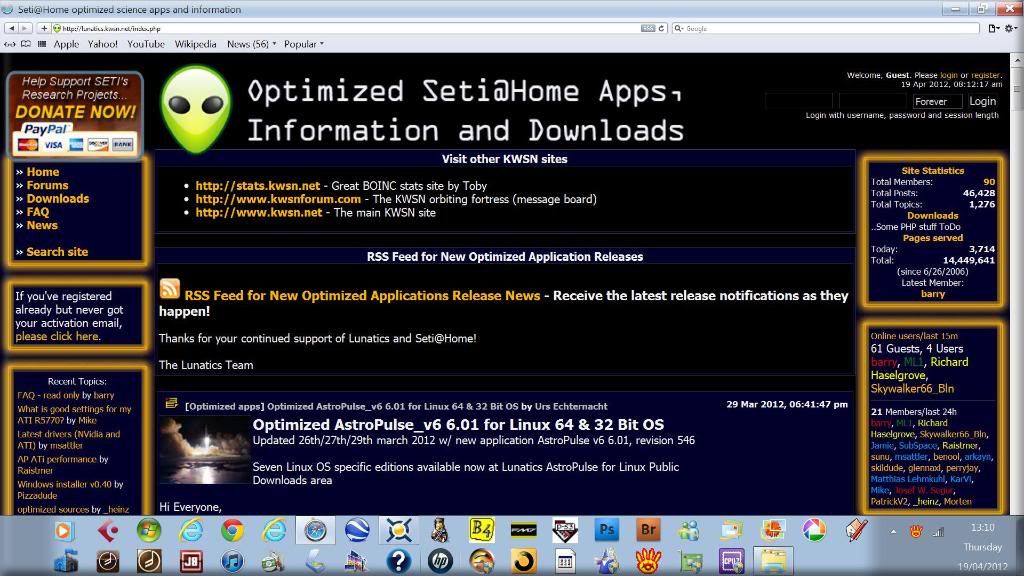The image size is (1024, 576).
Task: Open Windows Media Player taskbar icon
Action: [64, 530]
